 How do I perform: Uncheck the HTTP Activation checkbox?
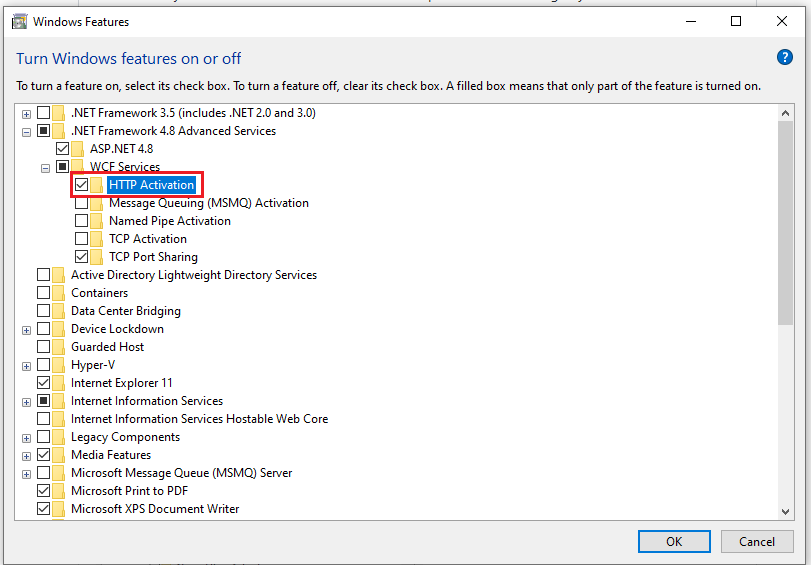coord(81,185)
